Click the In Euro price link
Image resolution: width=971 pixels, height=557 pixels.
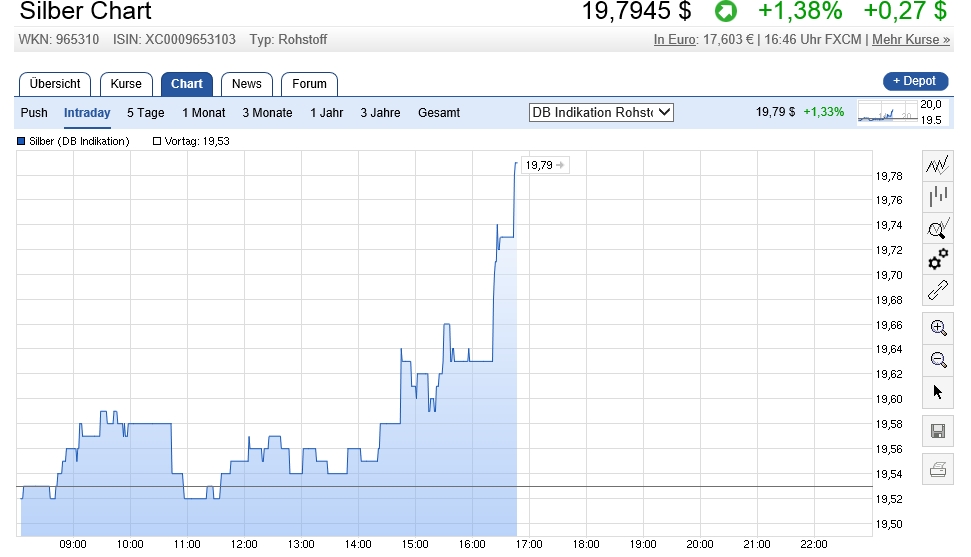point(674,40)
